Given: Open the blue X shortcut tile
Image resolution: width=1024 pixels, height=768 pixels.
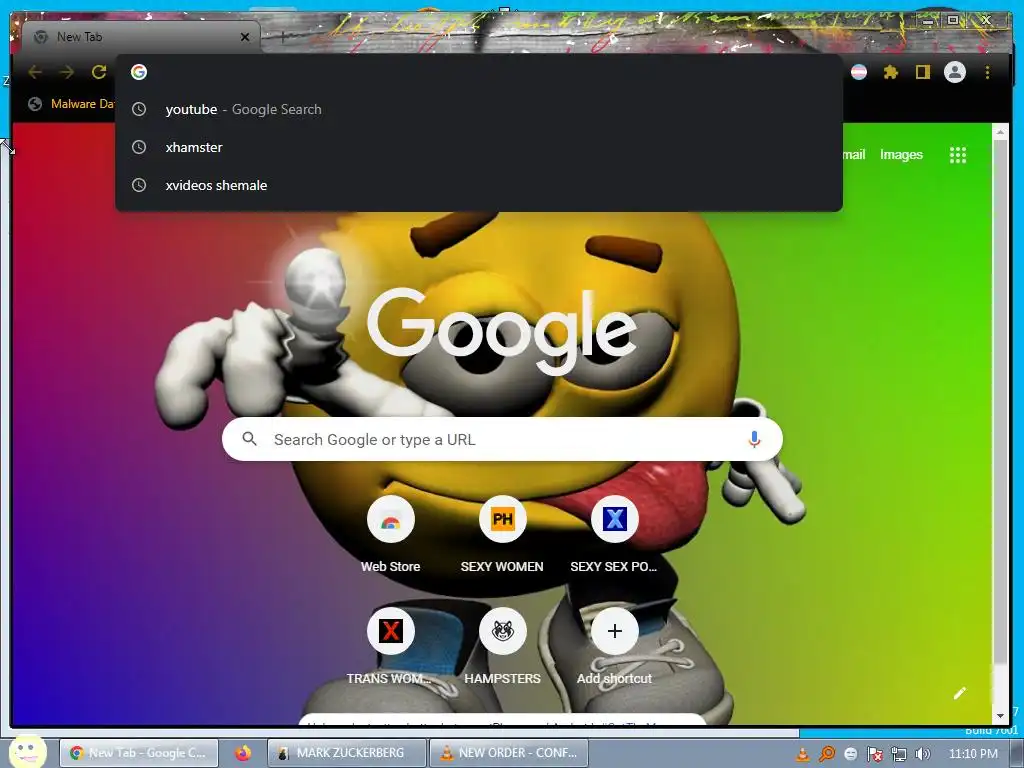Looking at the screenshot, I should (x=615, y=519).
